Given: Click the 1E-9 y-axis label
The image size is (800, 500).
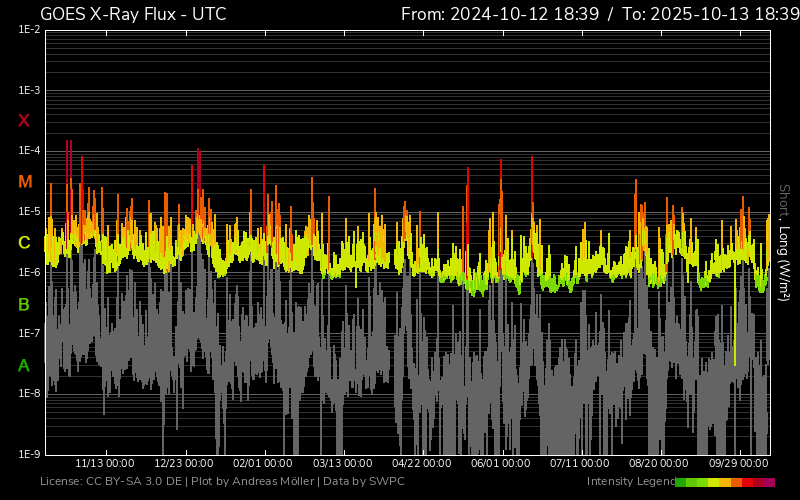Looking at the screenshot, I should (29, 454).
